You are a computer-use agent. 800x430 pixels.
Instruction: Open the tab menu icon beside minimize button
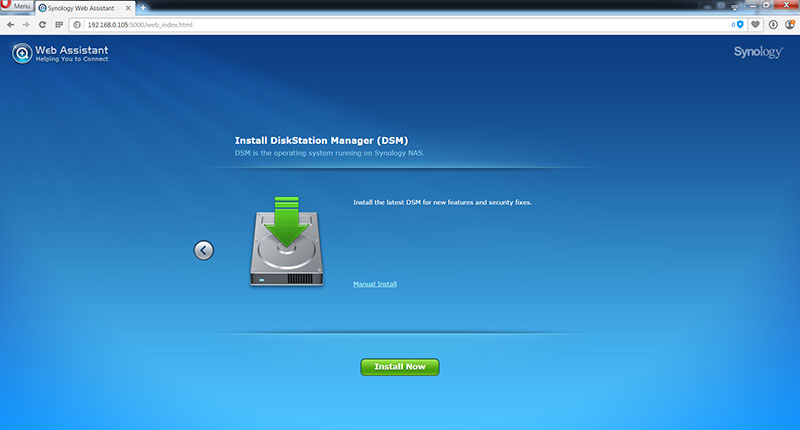[735, 7]
